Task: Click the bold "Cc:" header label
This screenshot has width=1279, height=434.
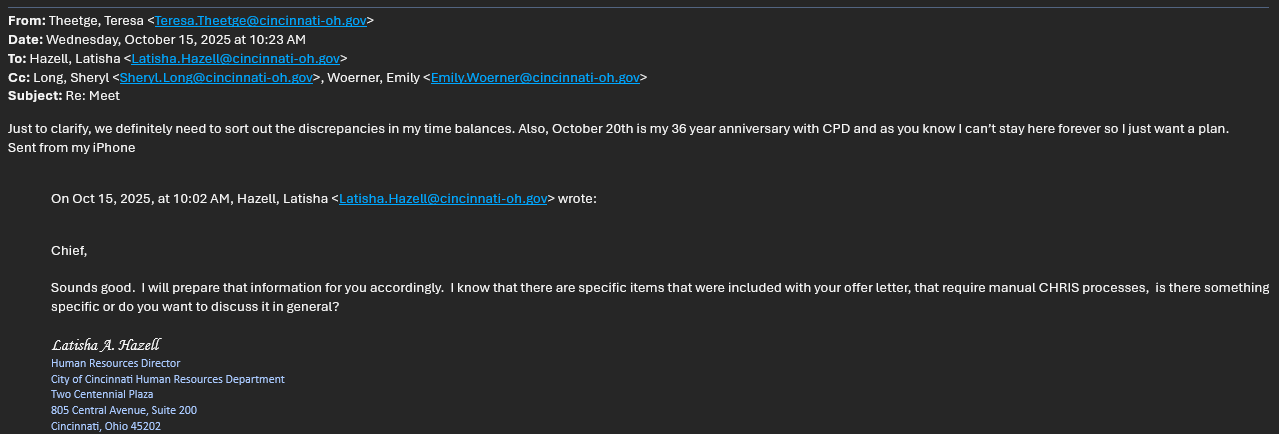Action: pyautogui.click(x=19, y=77)
